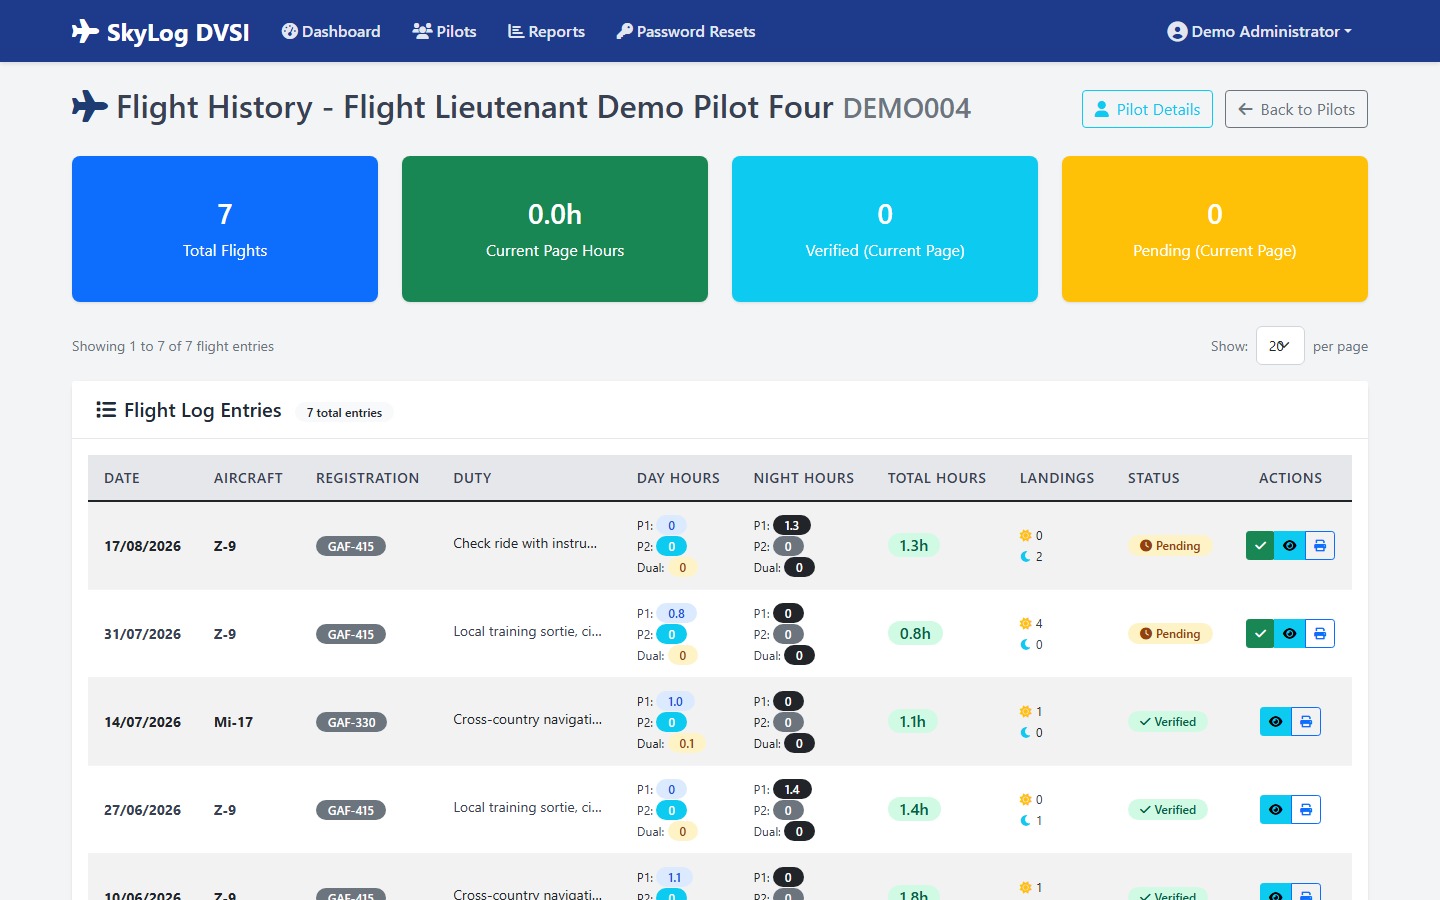Click the TOTAL HOURS column header

click(x=937, y=478)
